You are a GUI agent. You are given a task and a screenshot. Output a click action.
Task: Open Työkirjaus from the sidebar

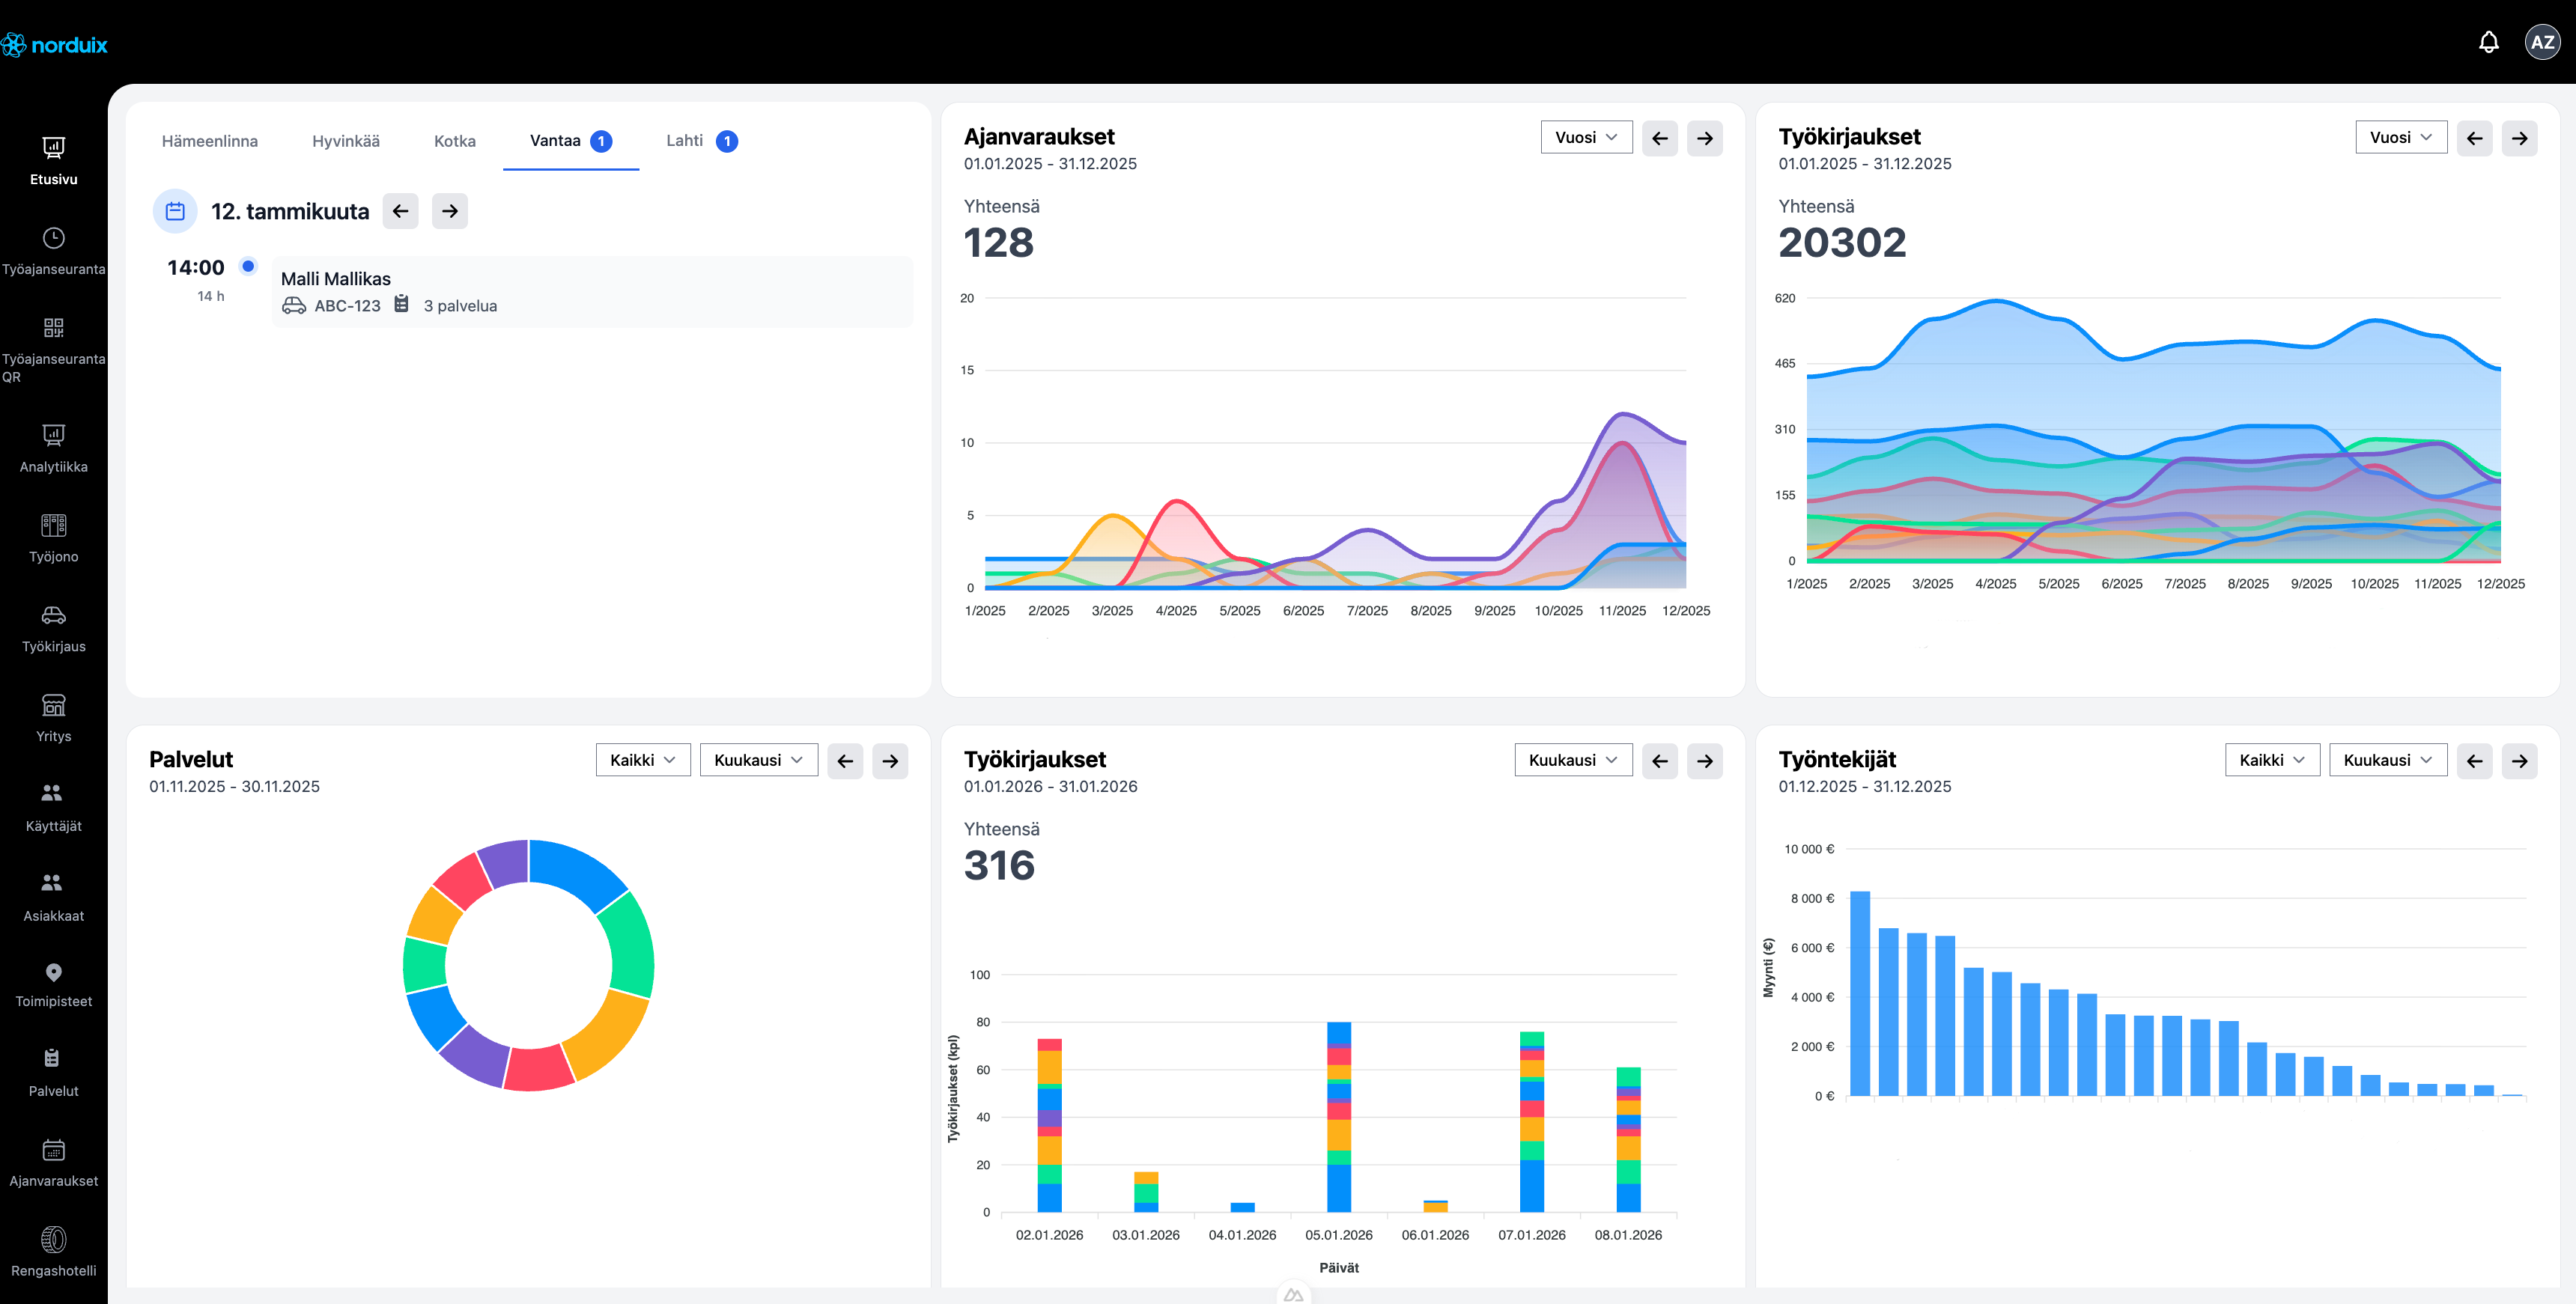point(54,628)
